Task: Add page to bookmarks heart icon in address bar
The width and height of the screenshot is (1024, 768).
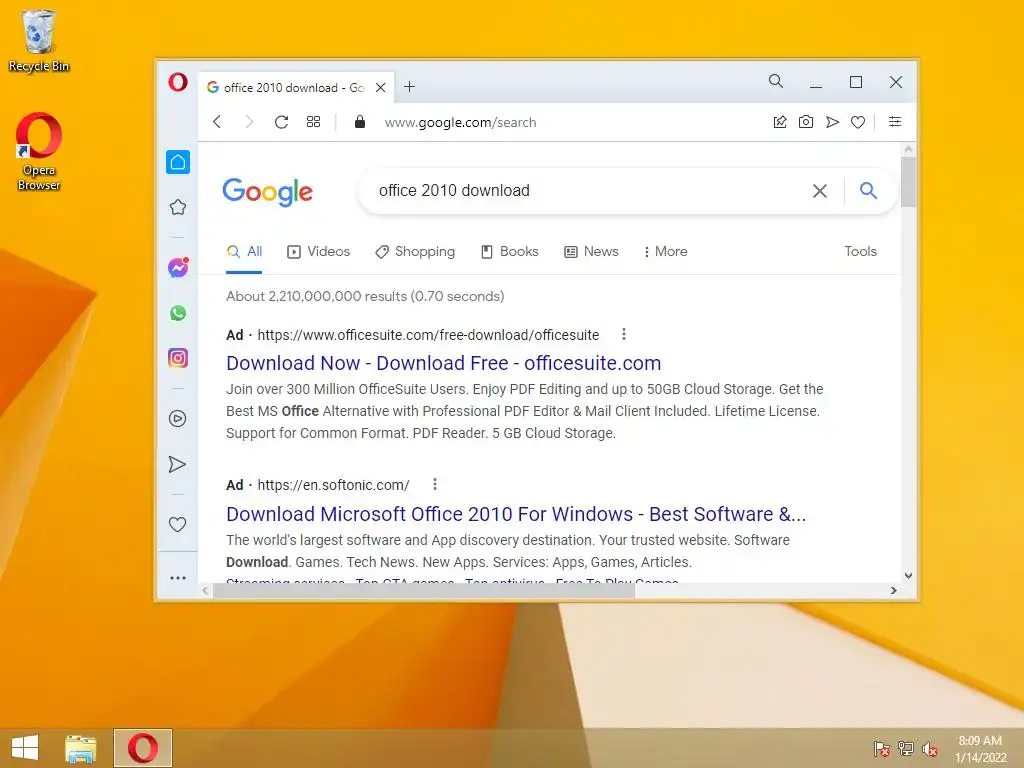Action: (x=858, y=122)
